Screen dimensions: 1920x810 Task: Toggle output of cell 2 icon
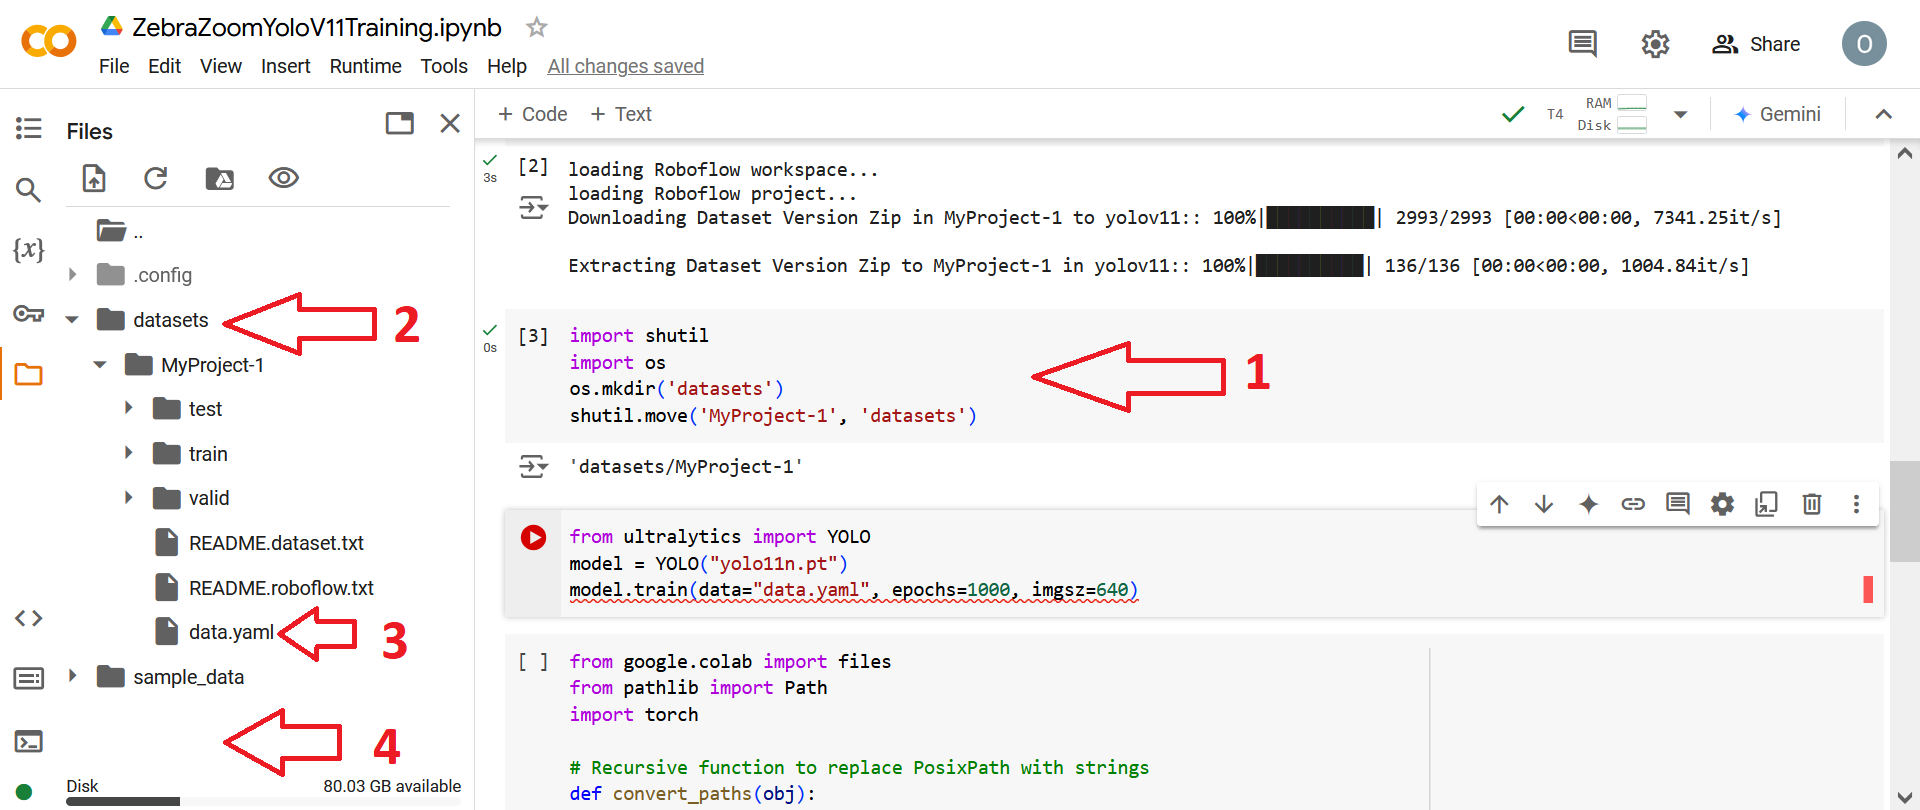pos(533,208)
